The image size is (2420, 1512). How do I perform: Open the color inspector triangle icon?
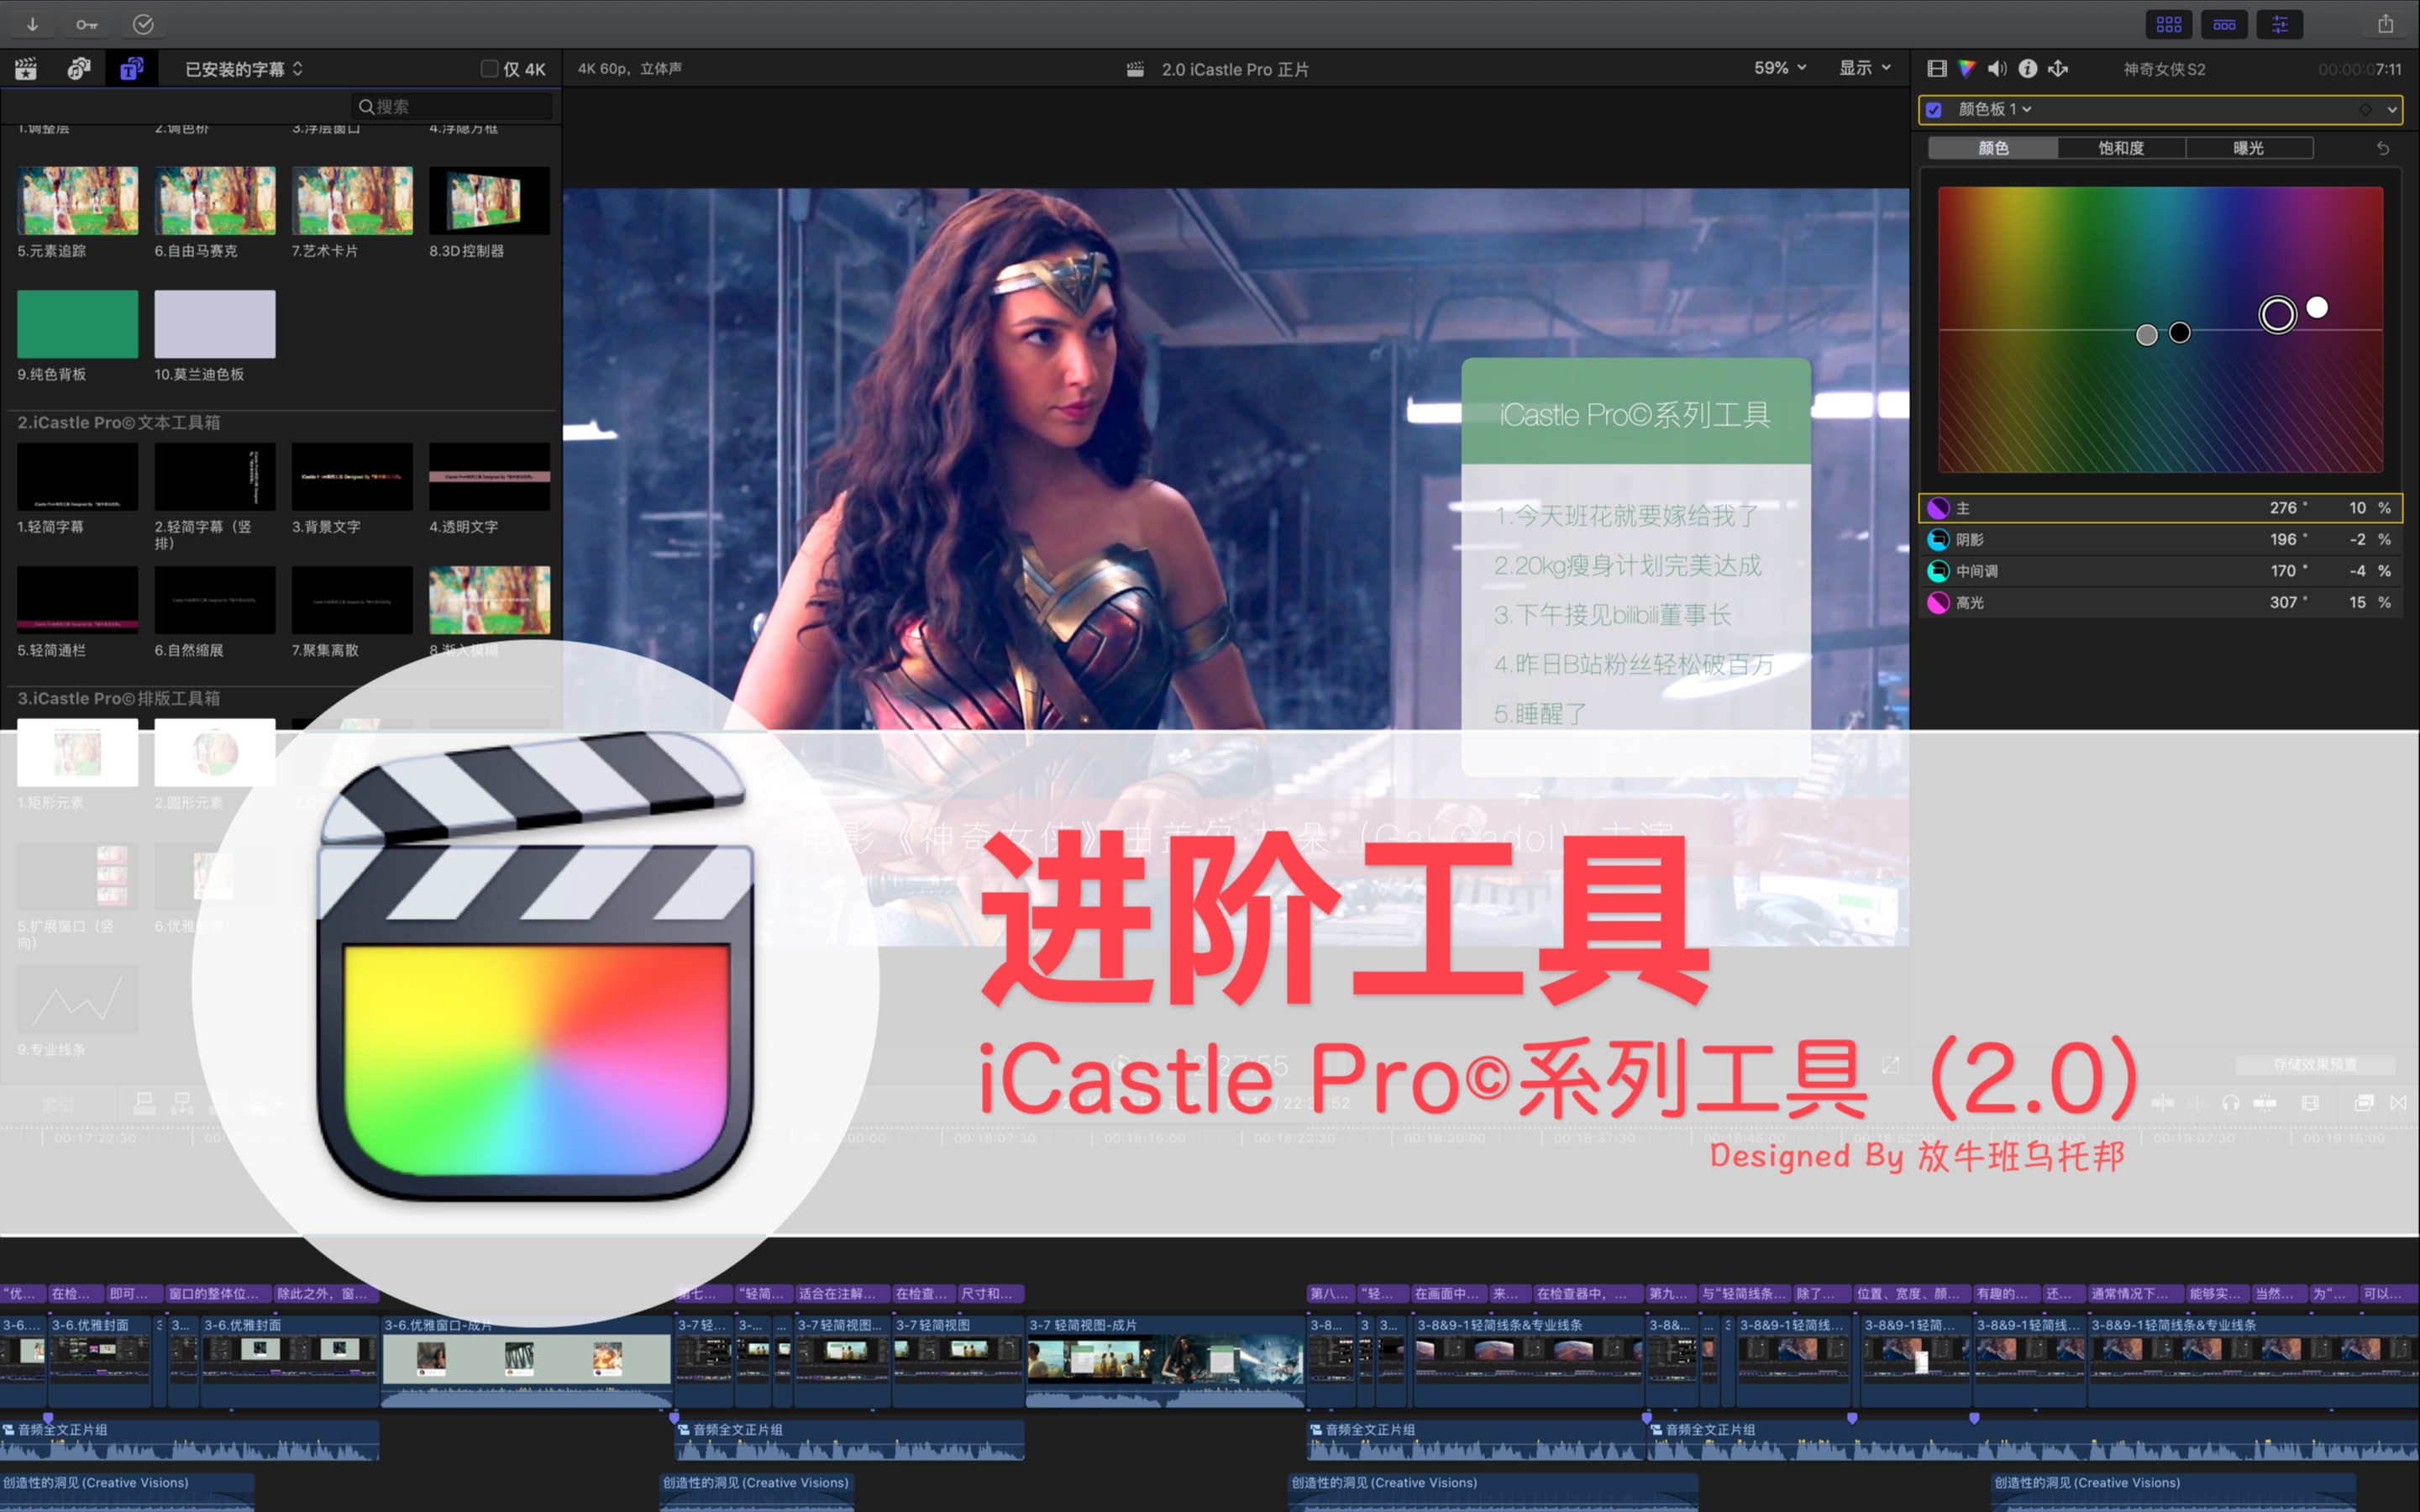click(1967, 69)
